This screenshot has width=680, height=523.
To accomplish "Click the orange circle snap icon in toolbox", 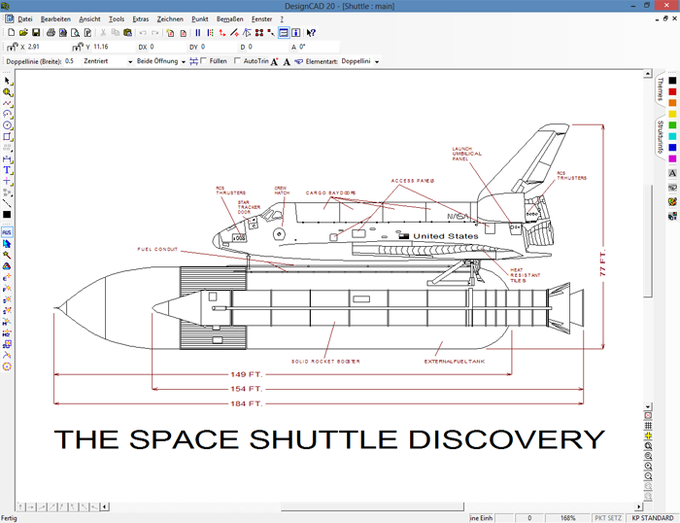I will pyautogui.click(x=7, y=366).
